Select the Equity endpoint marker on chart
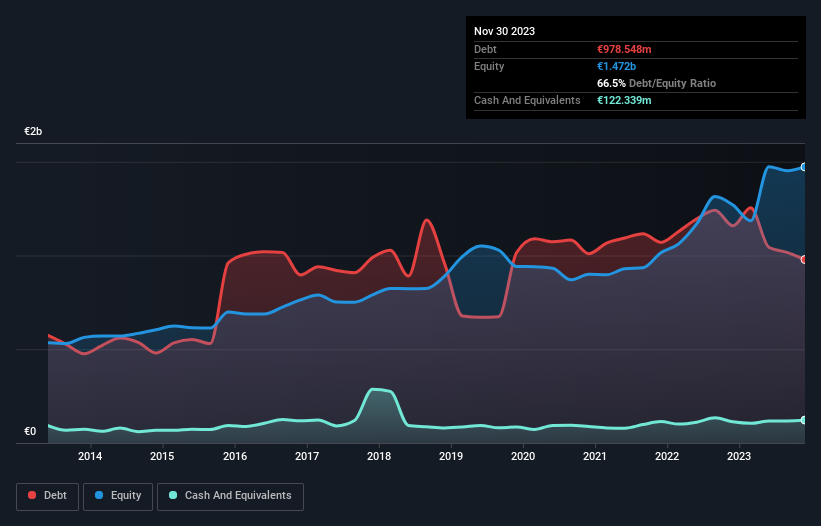This screenshot has width=821, height=526. coord(804,167)
